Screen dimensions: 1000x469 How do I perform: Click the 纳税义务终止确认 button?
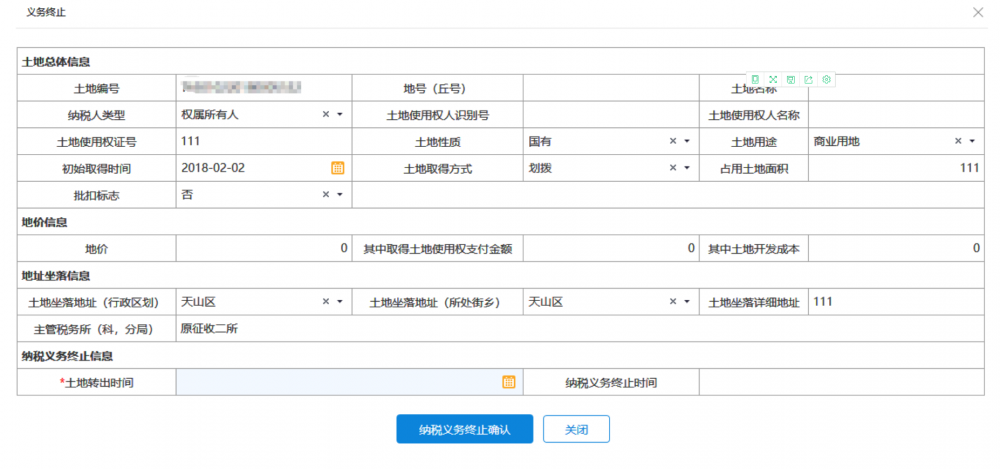coord(464,429)
